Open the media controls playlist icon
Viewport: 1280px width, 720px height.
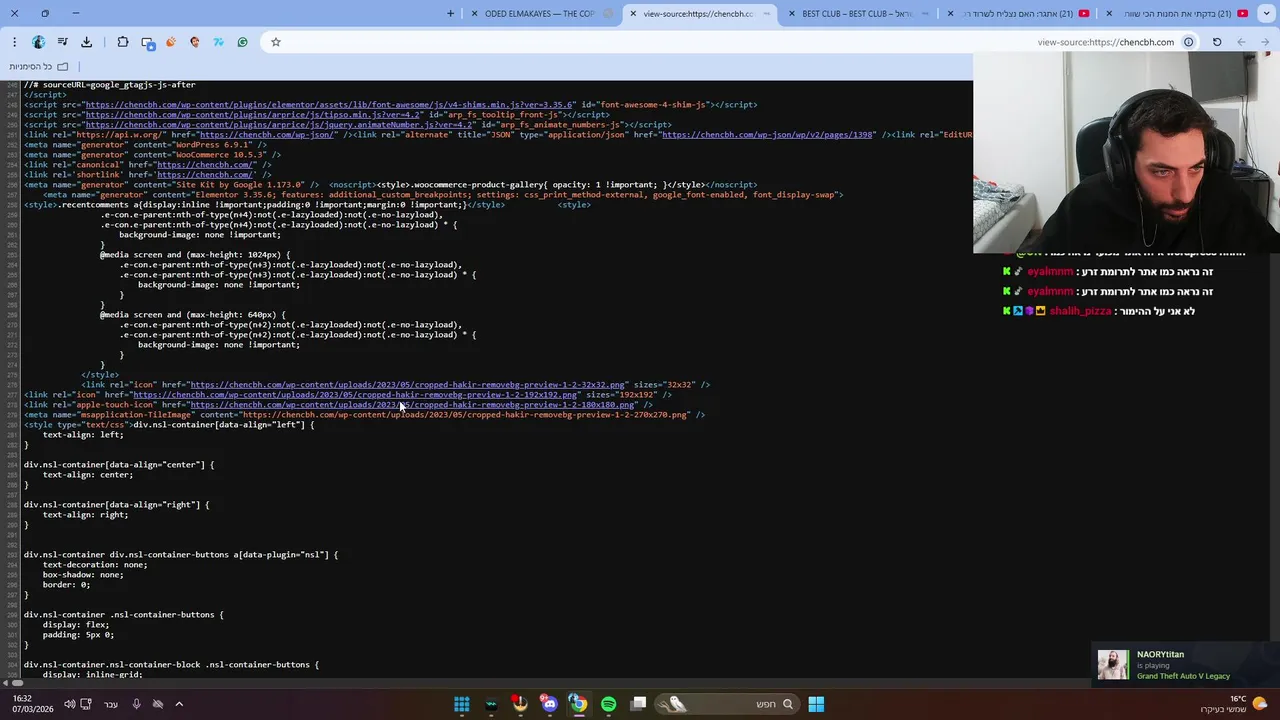62,42
